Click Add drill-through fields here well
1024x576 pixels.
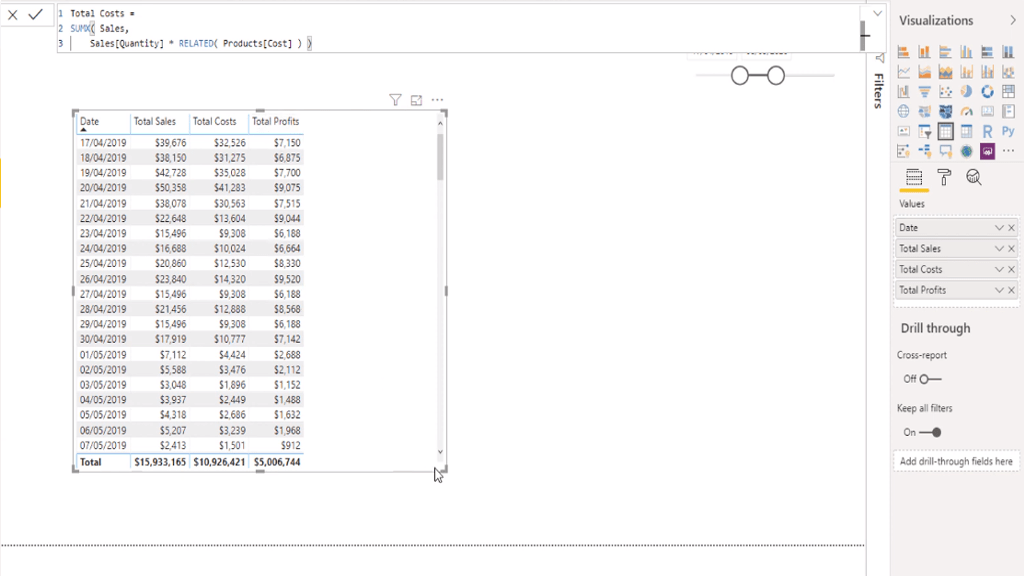tap(956, 461)
